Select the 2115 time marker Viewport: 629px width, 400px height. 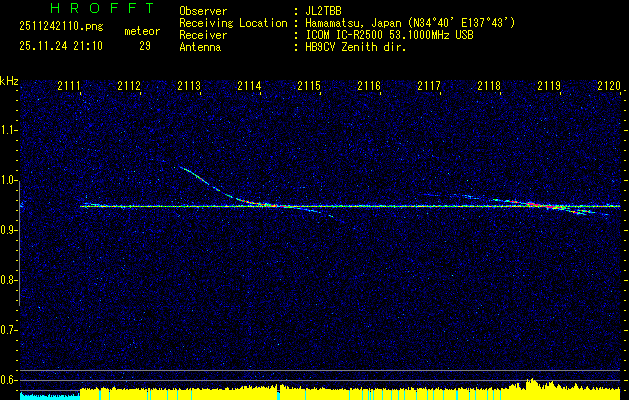pos(309,87)
